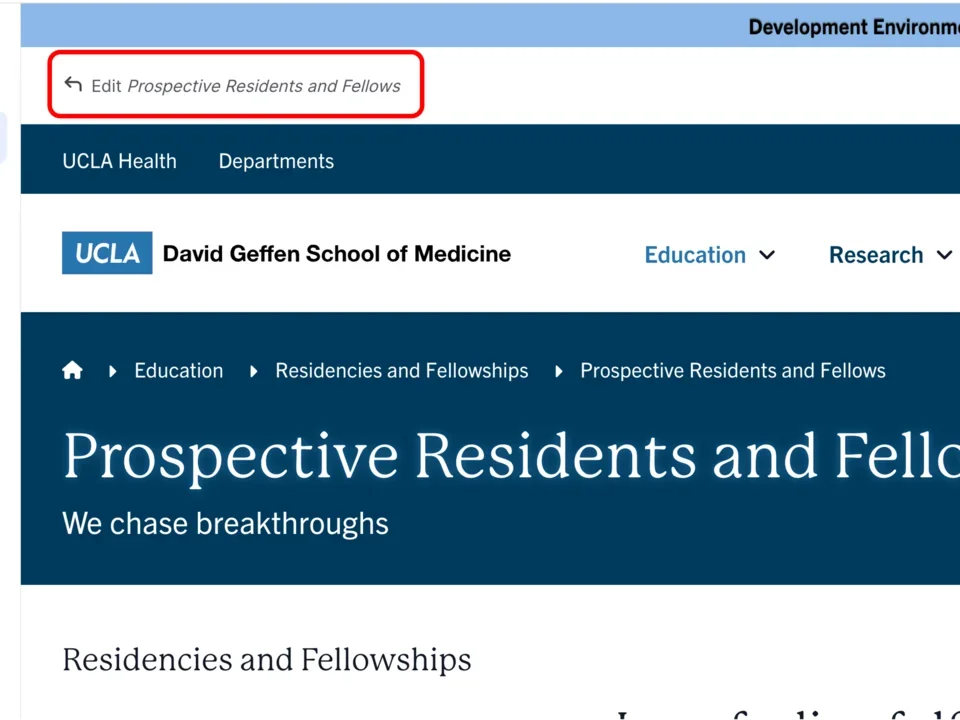Click the down arrow beside Education

click(767, 255)
